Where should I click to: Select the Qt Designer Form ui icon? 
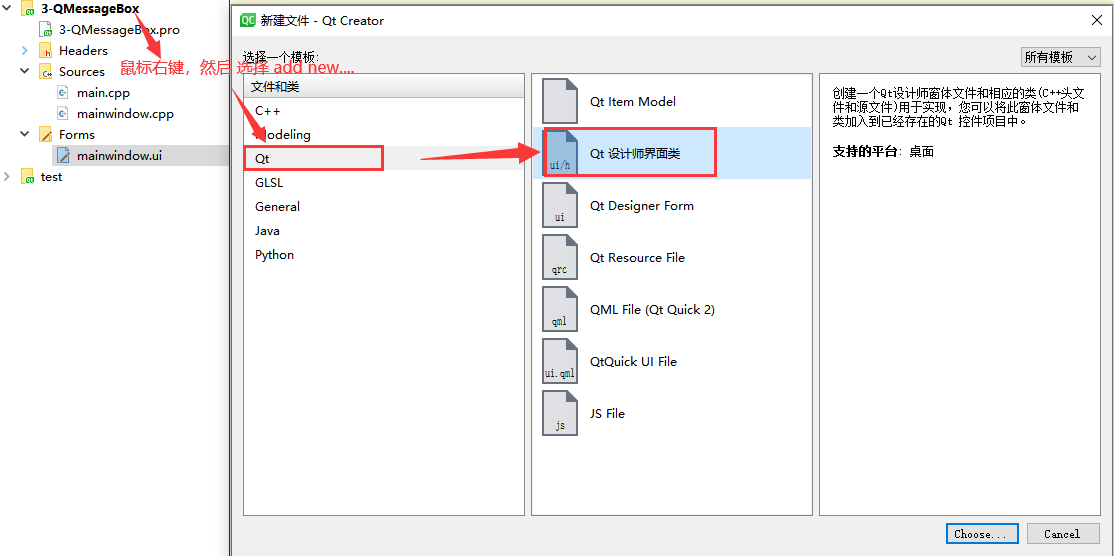(x=560, y=205)
